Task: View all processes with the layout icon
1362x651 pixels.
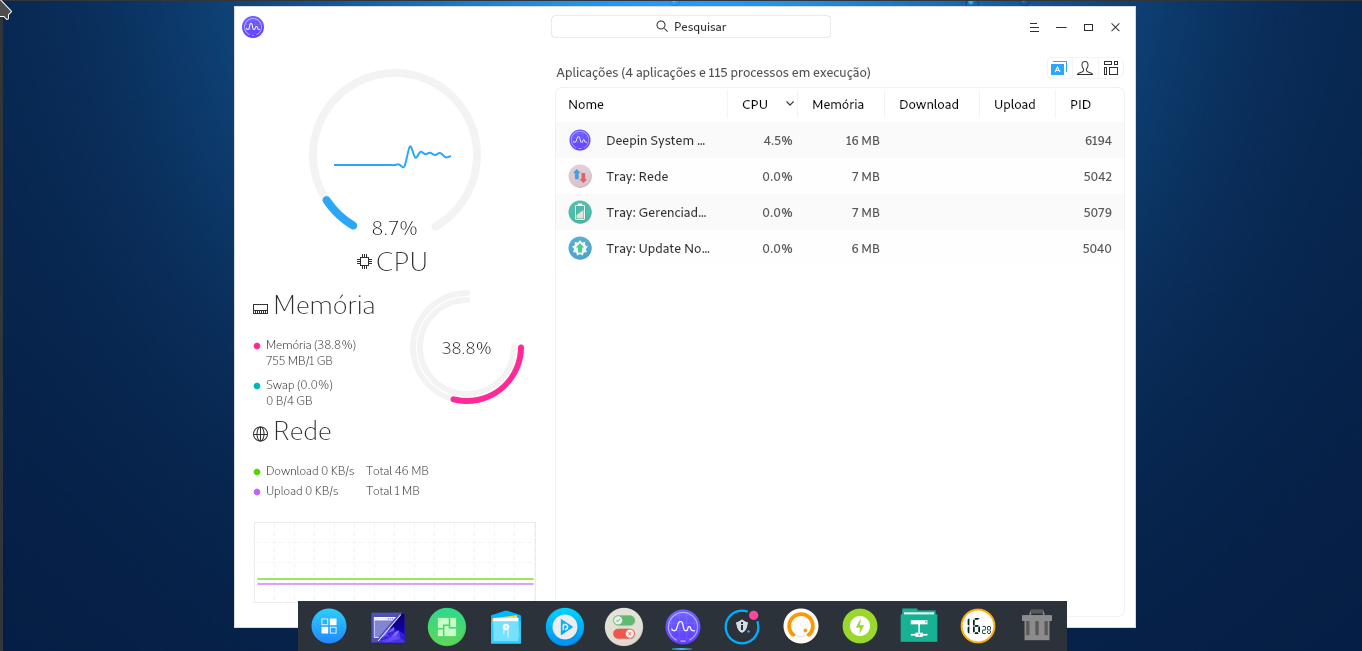Action: (1110, 67)
